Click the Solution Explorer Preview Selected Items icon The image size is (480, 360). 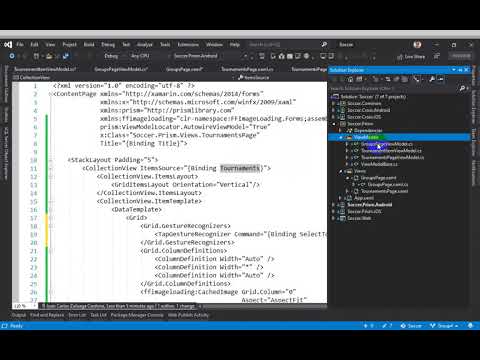point(441,79)
